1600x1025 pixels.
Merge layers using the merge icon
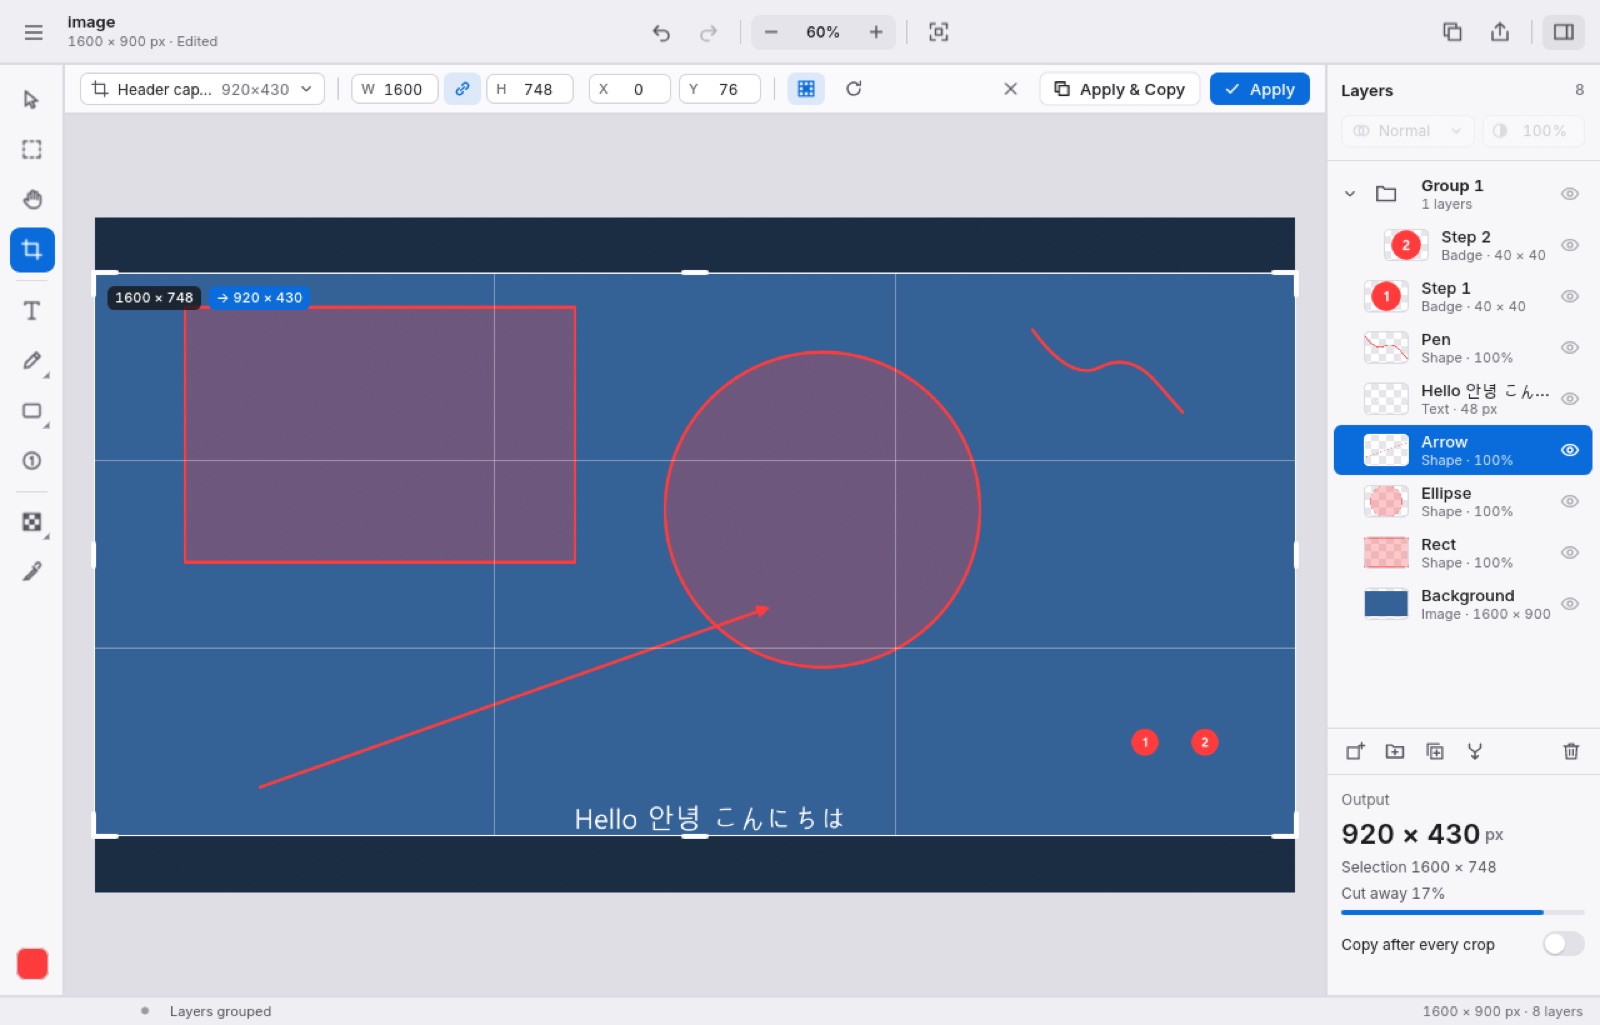coord(1475,751)
